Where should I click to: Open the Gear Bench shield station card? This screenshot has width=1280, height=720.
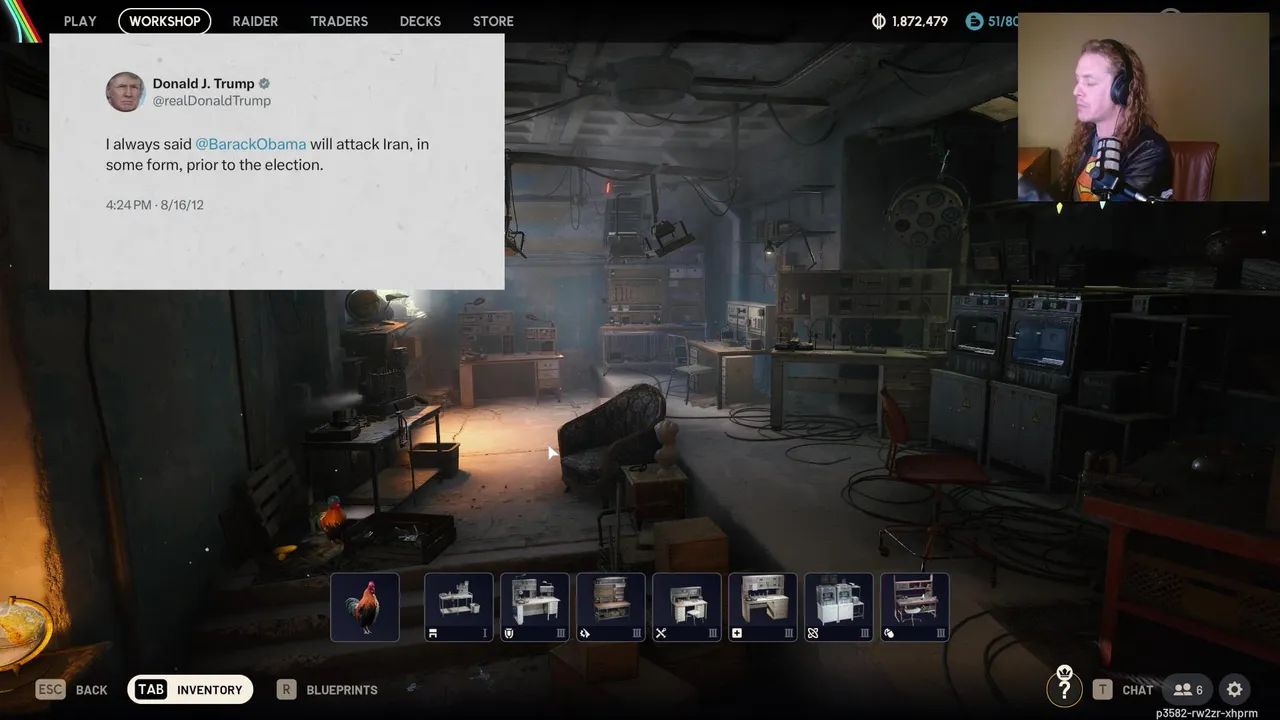coord(535,607)
